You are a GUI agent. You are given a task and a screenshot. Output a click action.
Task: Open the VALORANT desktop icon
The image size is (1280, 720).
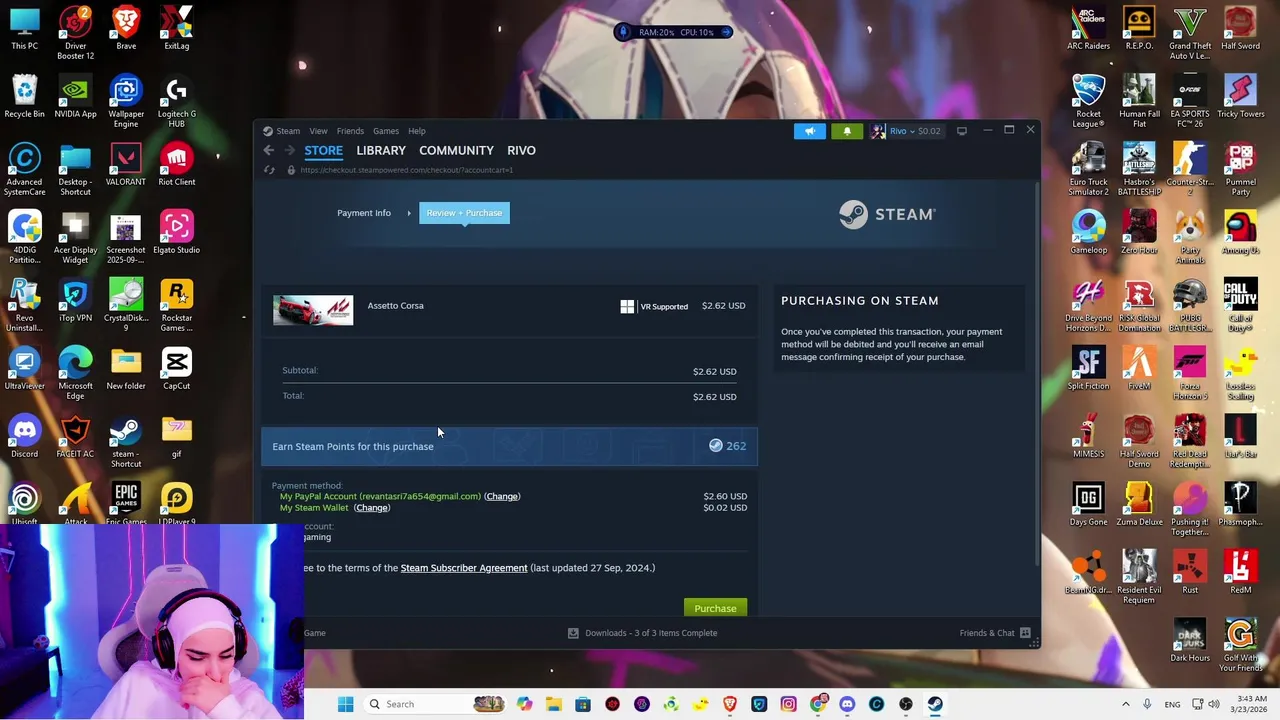(x=126, y=164)
